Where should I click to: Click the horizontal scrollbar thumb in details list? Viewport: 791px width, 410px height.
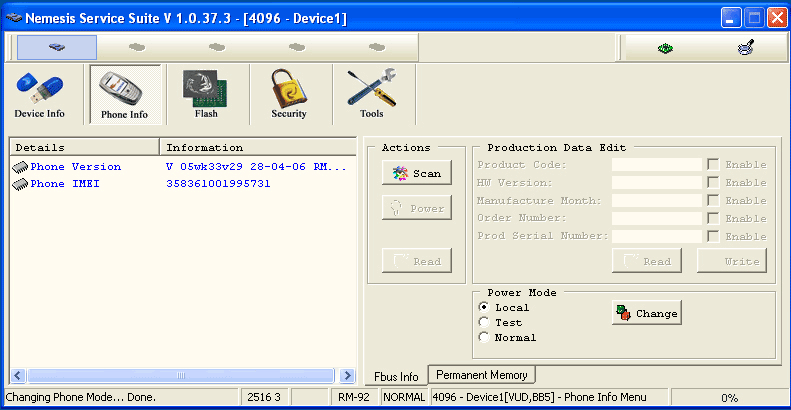coord(181,376)
